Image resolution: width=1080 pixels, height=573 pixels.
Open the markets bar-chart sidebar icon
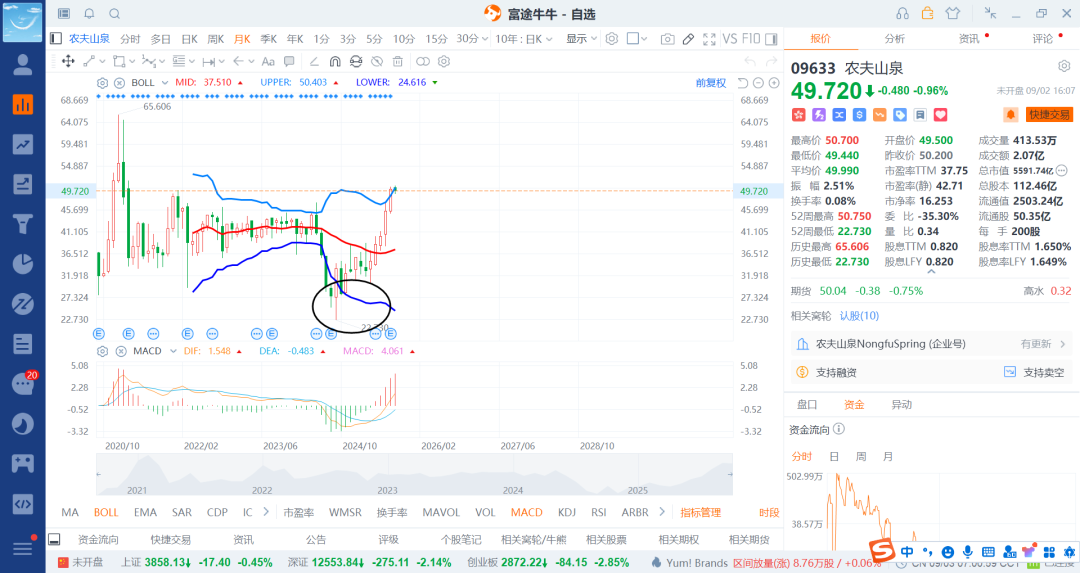click(23, 104)
